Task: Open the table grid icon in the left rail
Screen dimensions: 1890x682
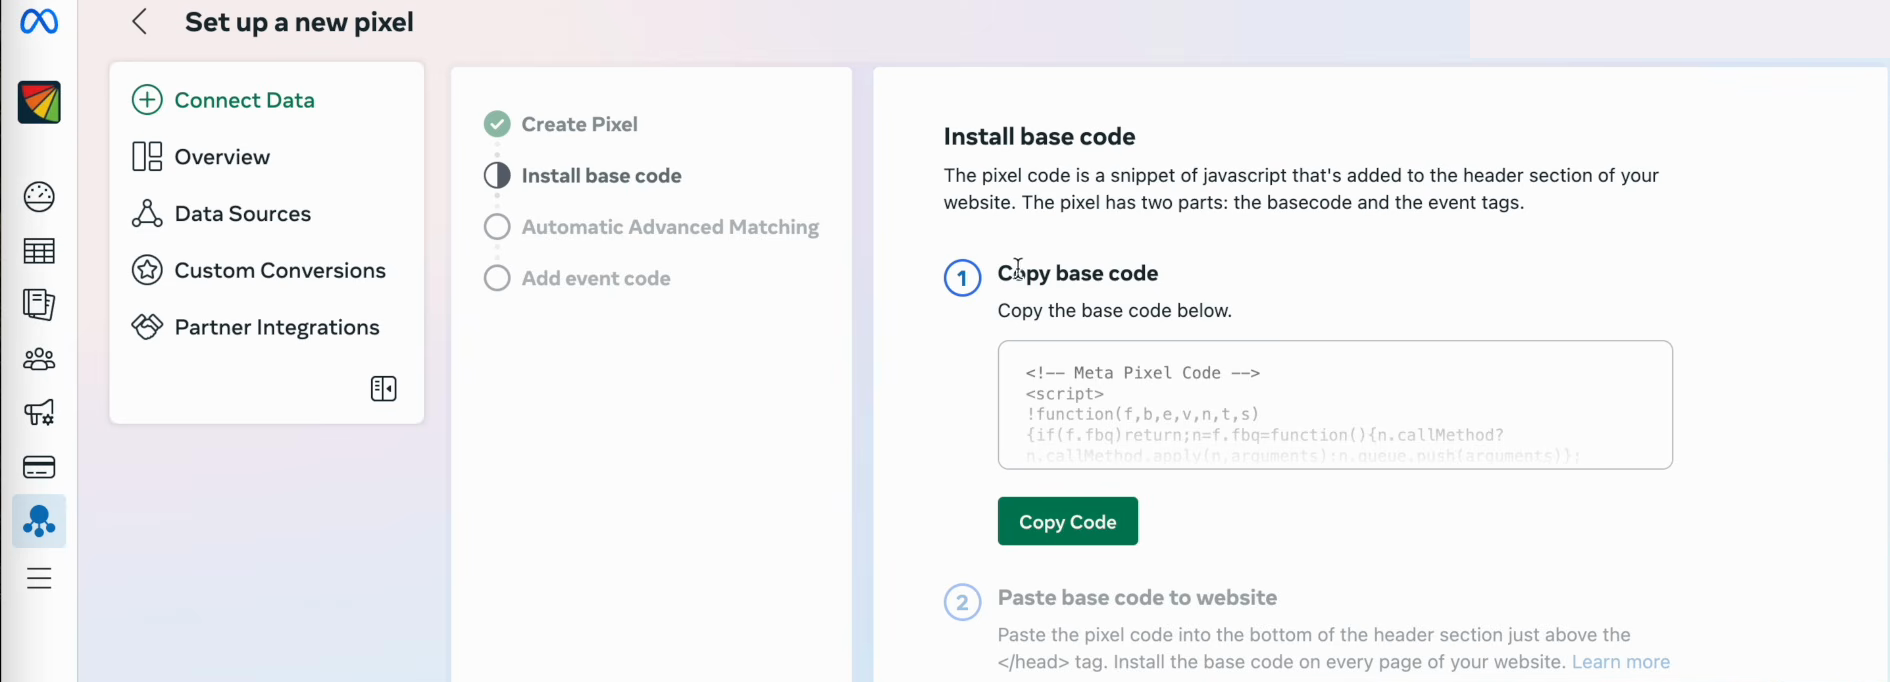Action: point(39,251)
